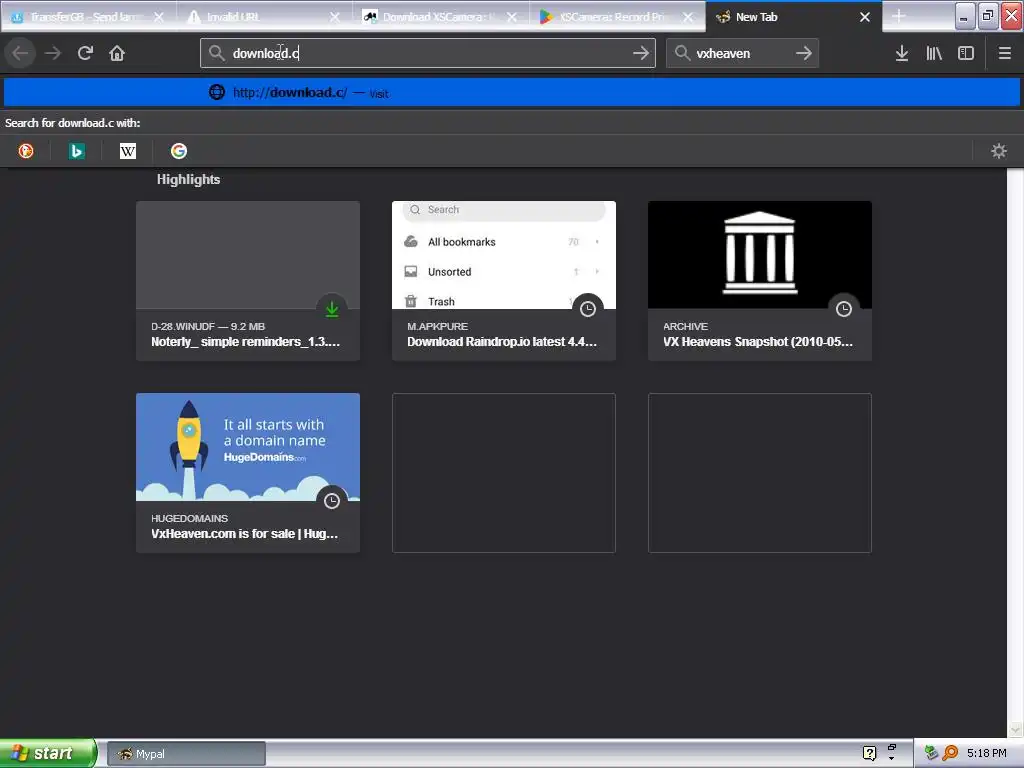Viewport: 1024px width, 768px height.
Task: Click the search arrow next to vxheaven
Action: (804, 53)
